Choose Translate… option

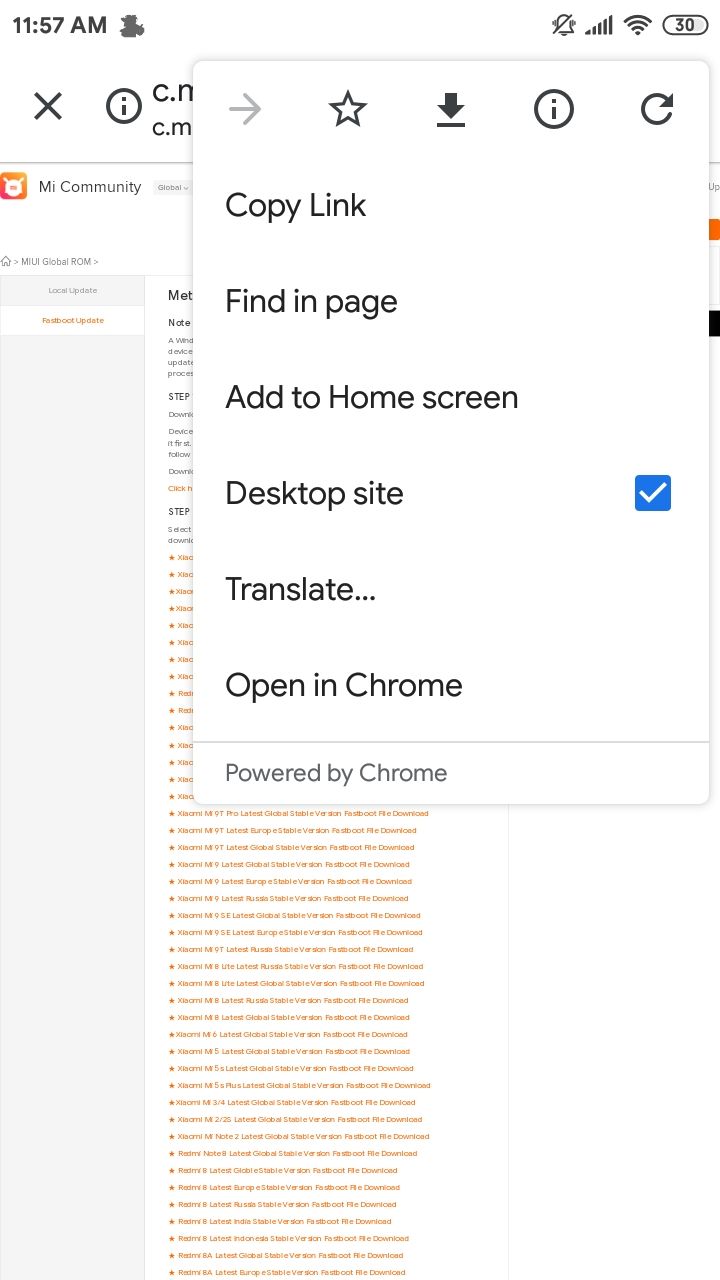click(x=451, y=589)
